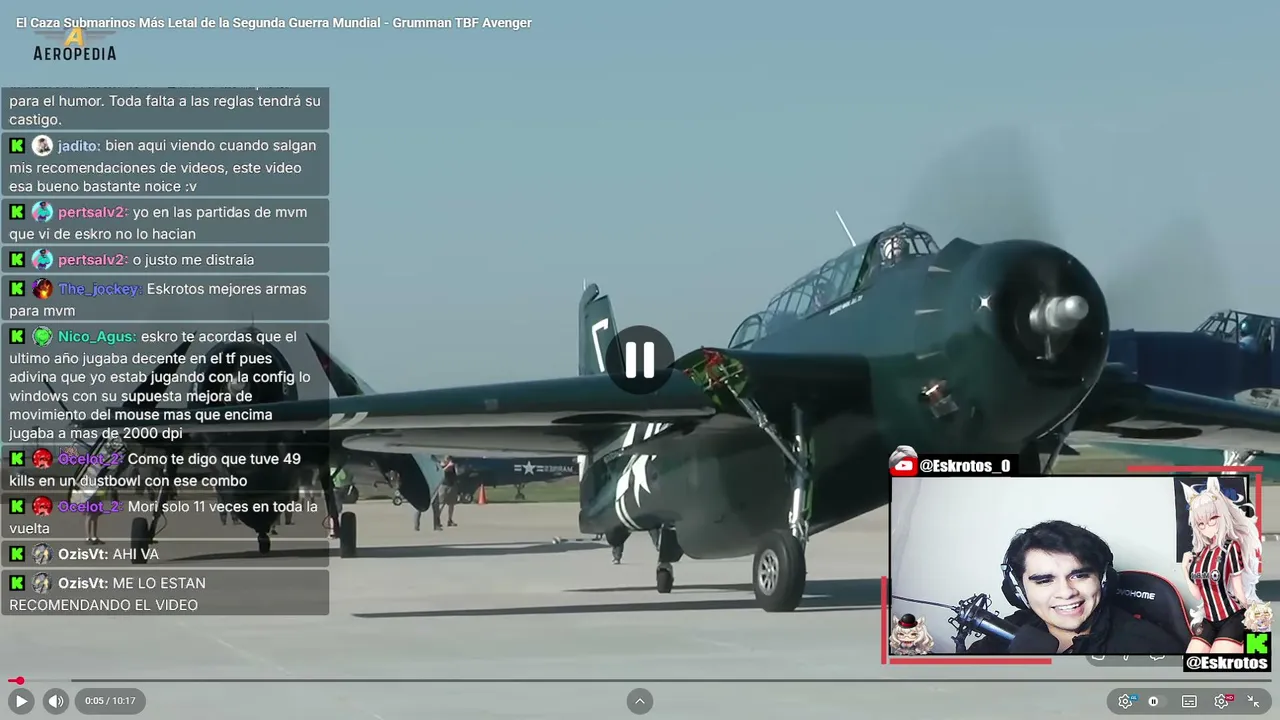Viewport: 1280px width, 720px height.
Task: Click the Kick badge beside jadito's message
Action: point(17,145)
